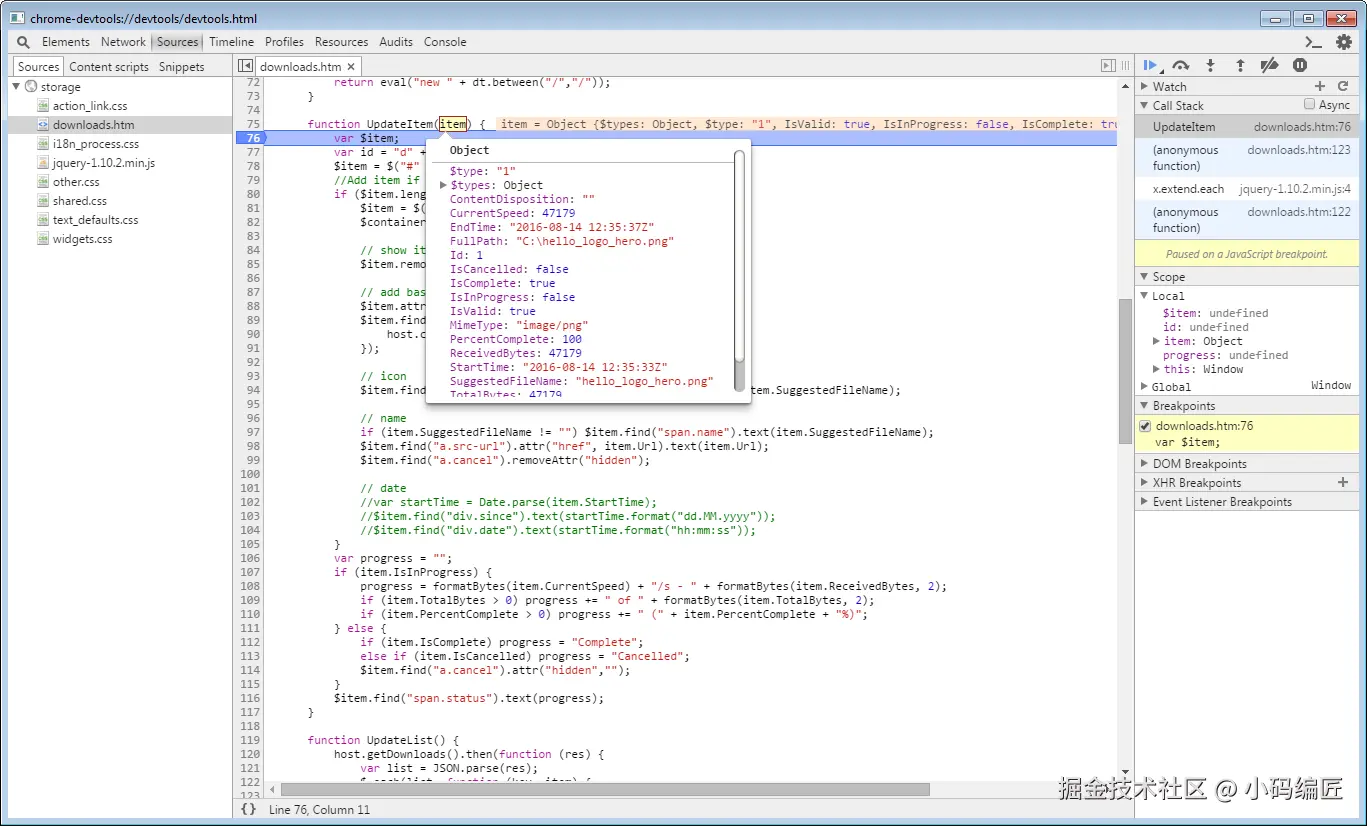Resume script execution with the play button

1150,65
